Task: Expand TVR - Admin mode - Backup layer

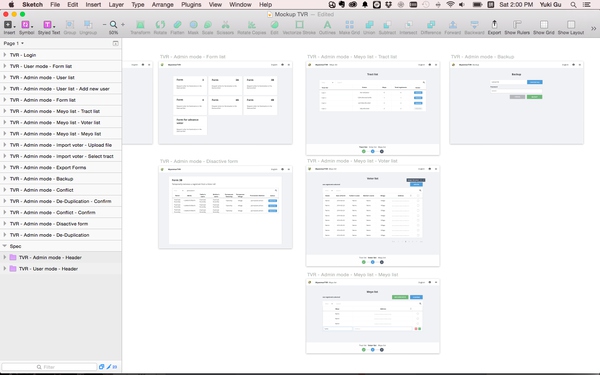Action: pyautogui.click(x=5, y=179)
